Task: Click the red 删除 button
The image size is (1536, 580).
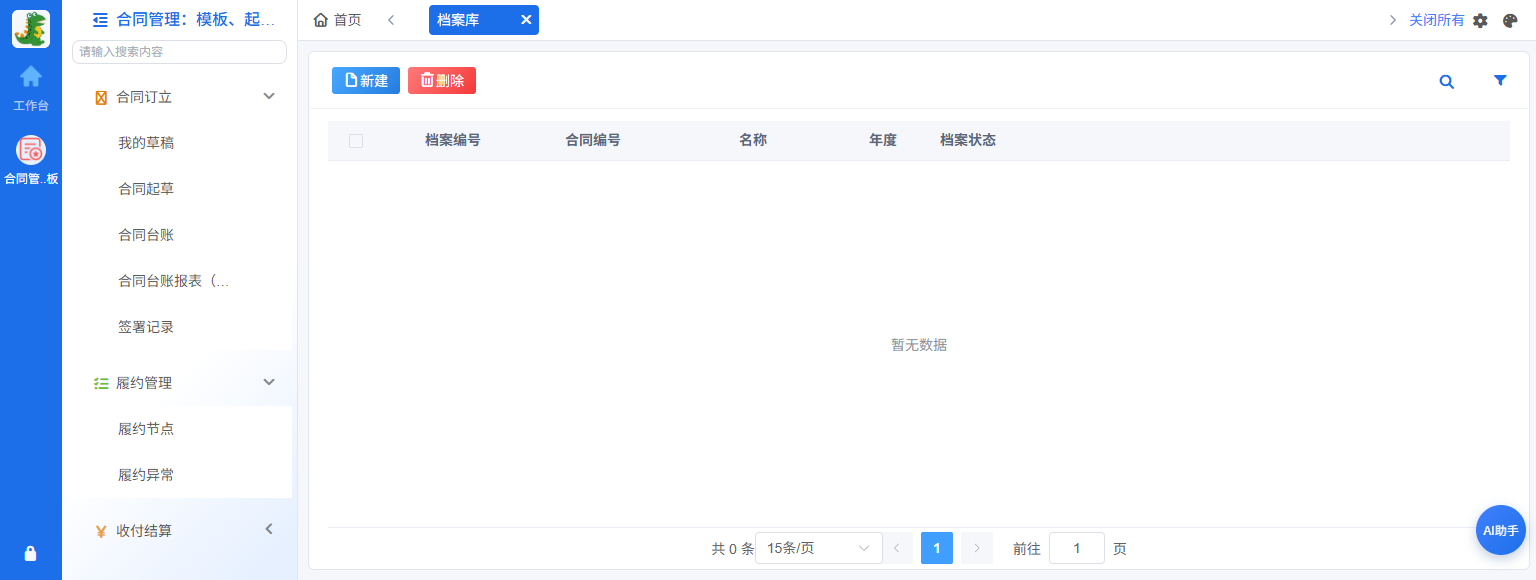Action: pyautogui.click(x=442, y=81)
